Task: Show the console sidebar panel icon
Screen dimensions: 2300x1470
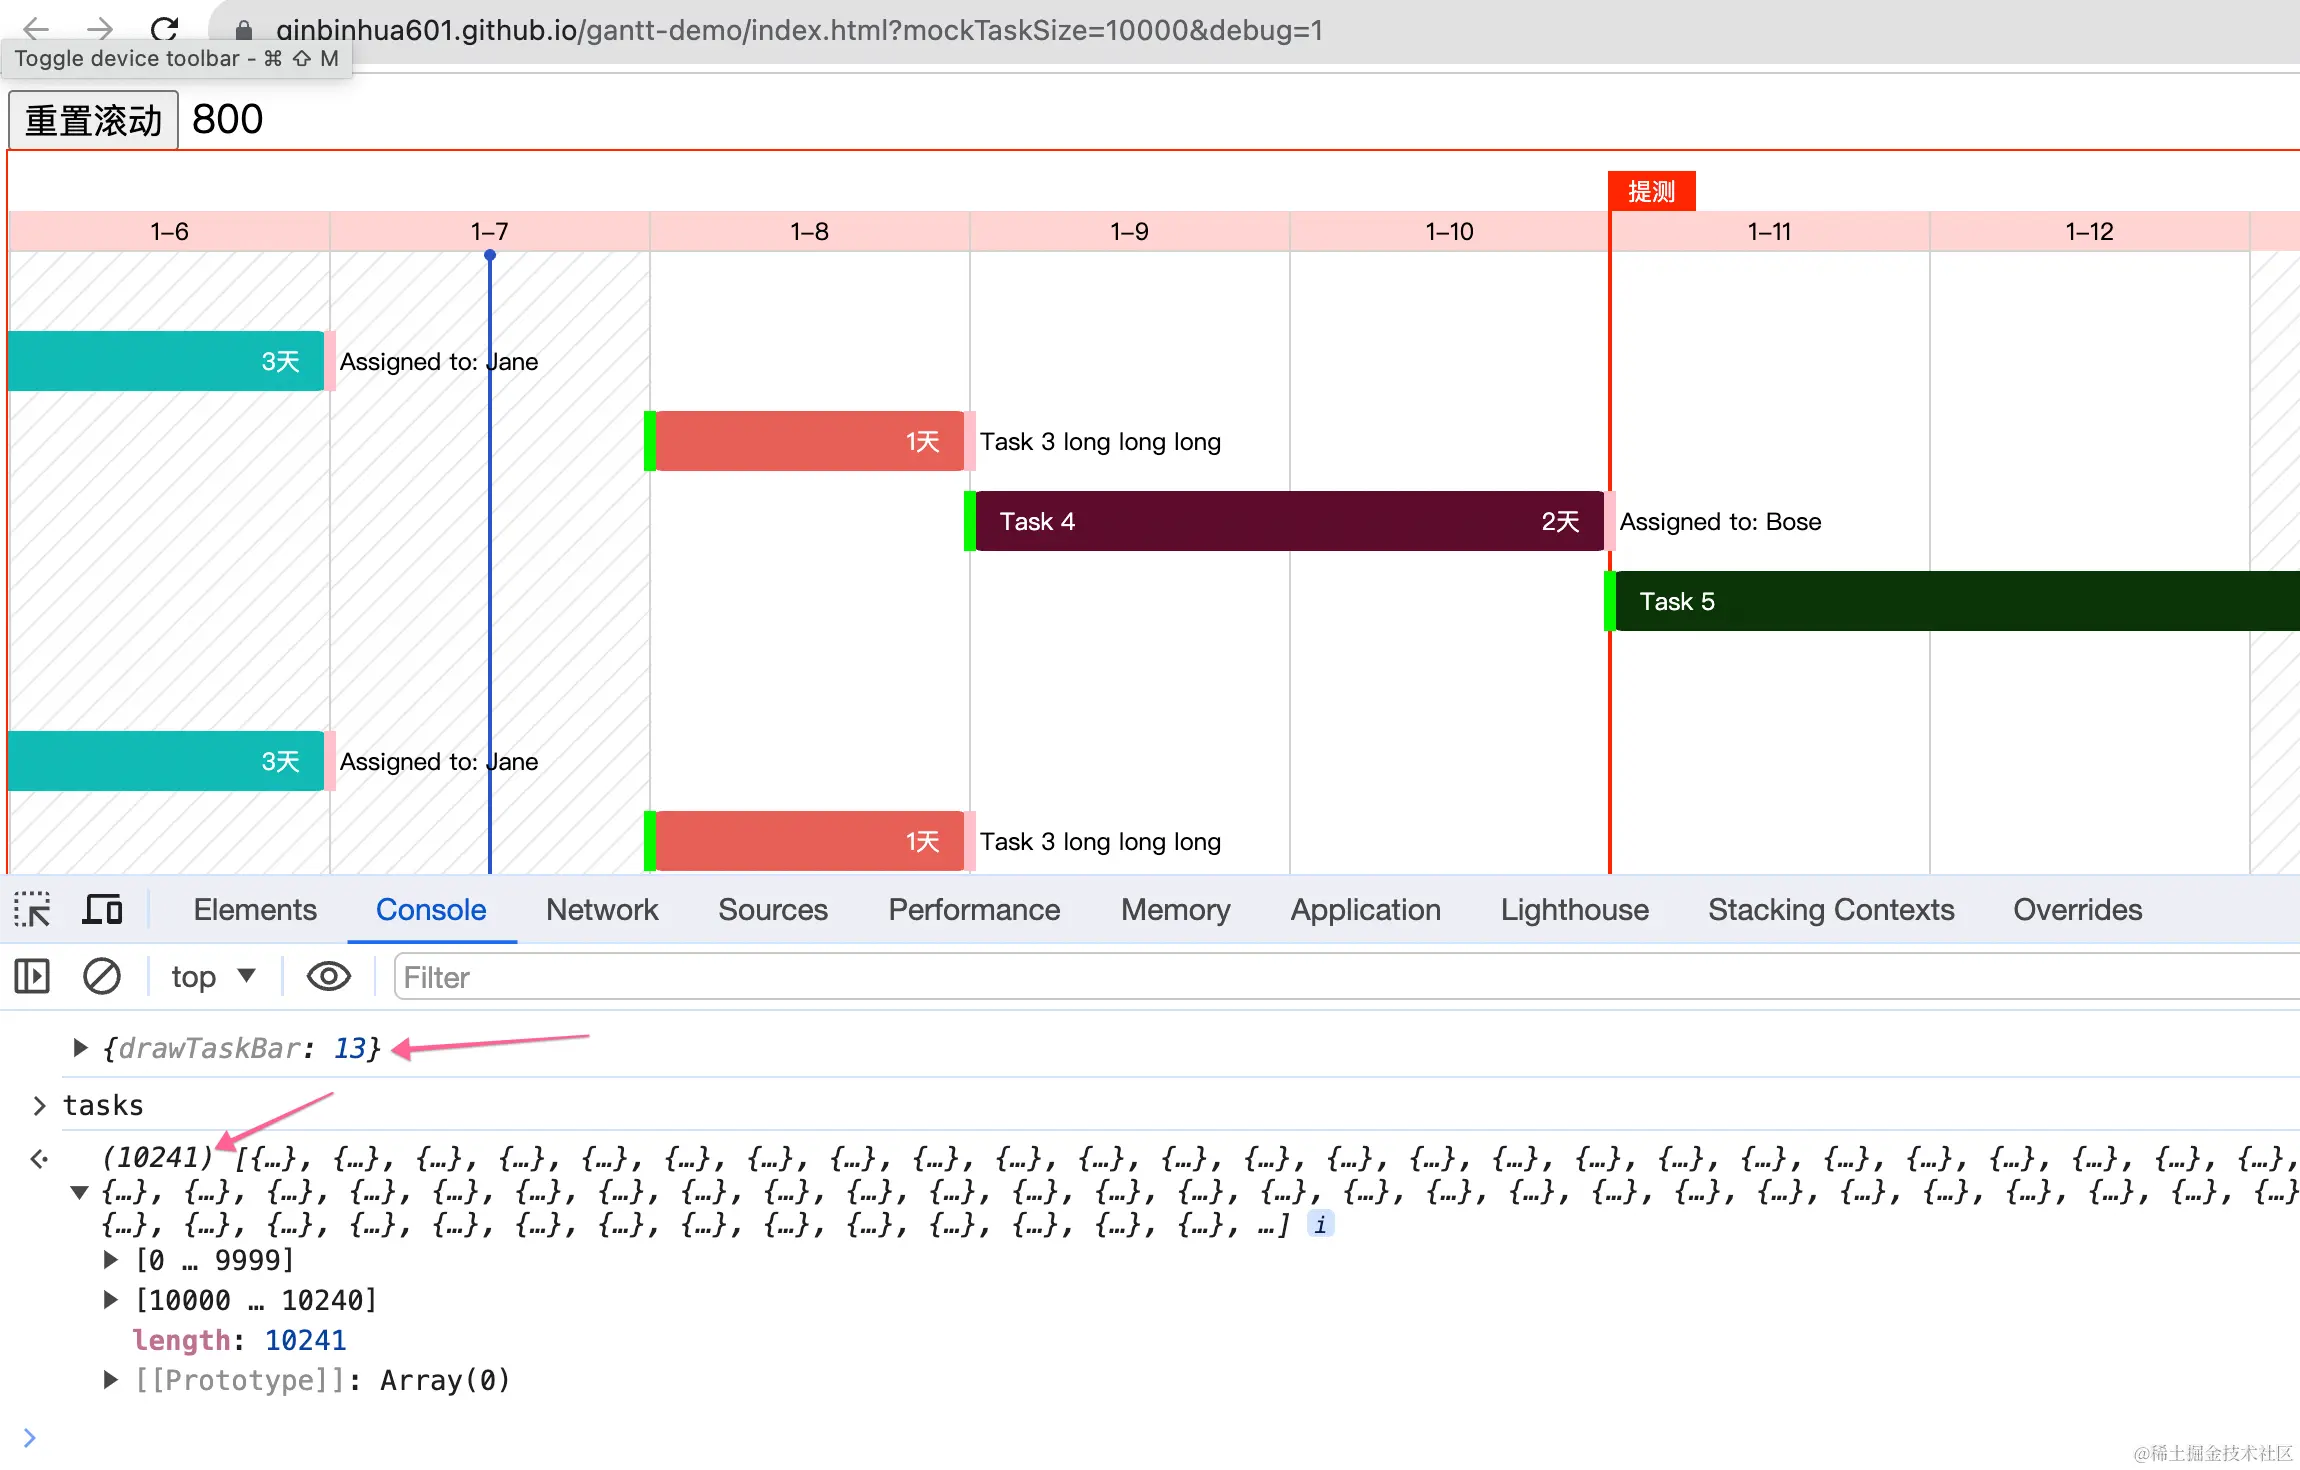Action: click(32, 977)
